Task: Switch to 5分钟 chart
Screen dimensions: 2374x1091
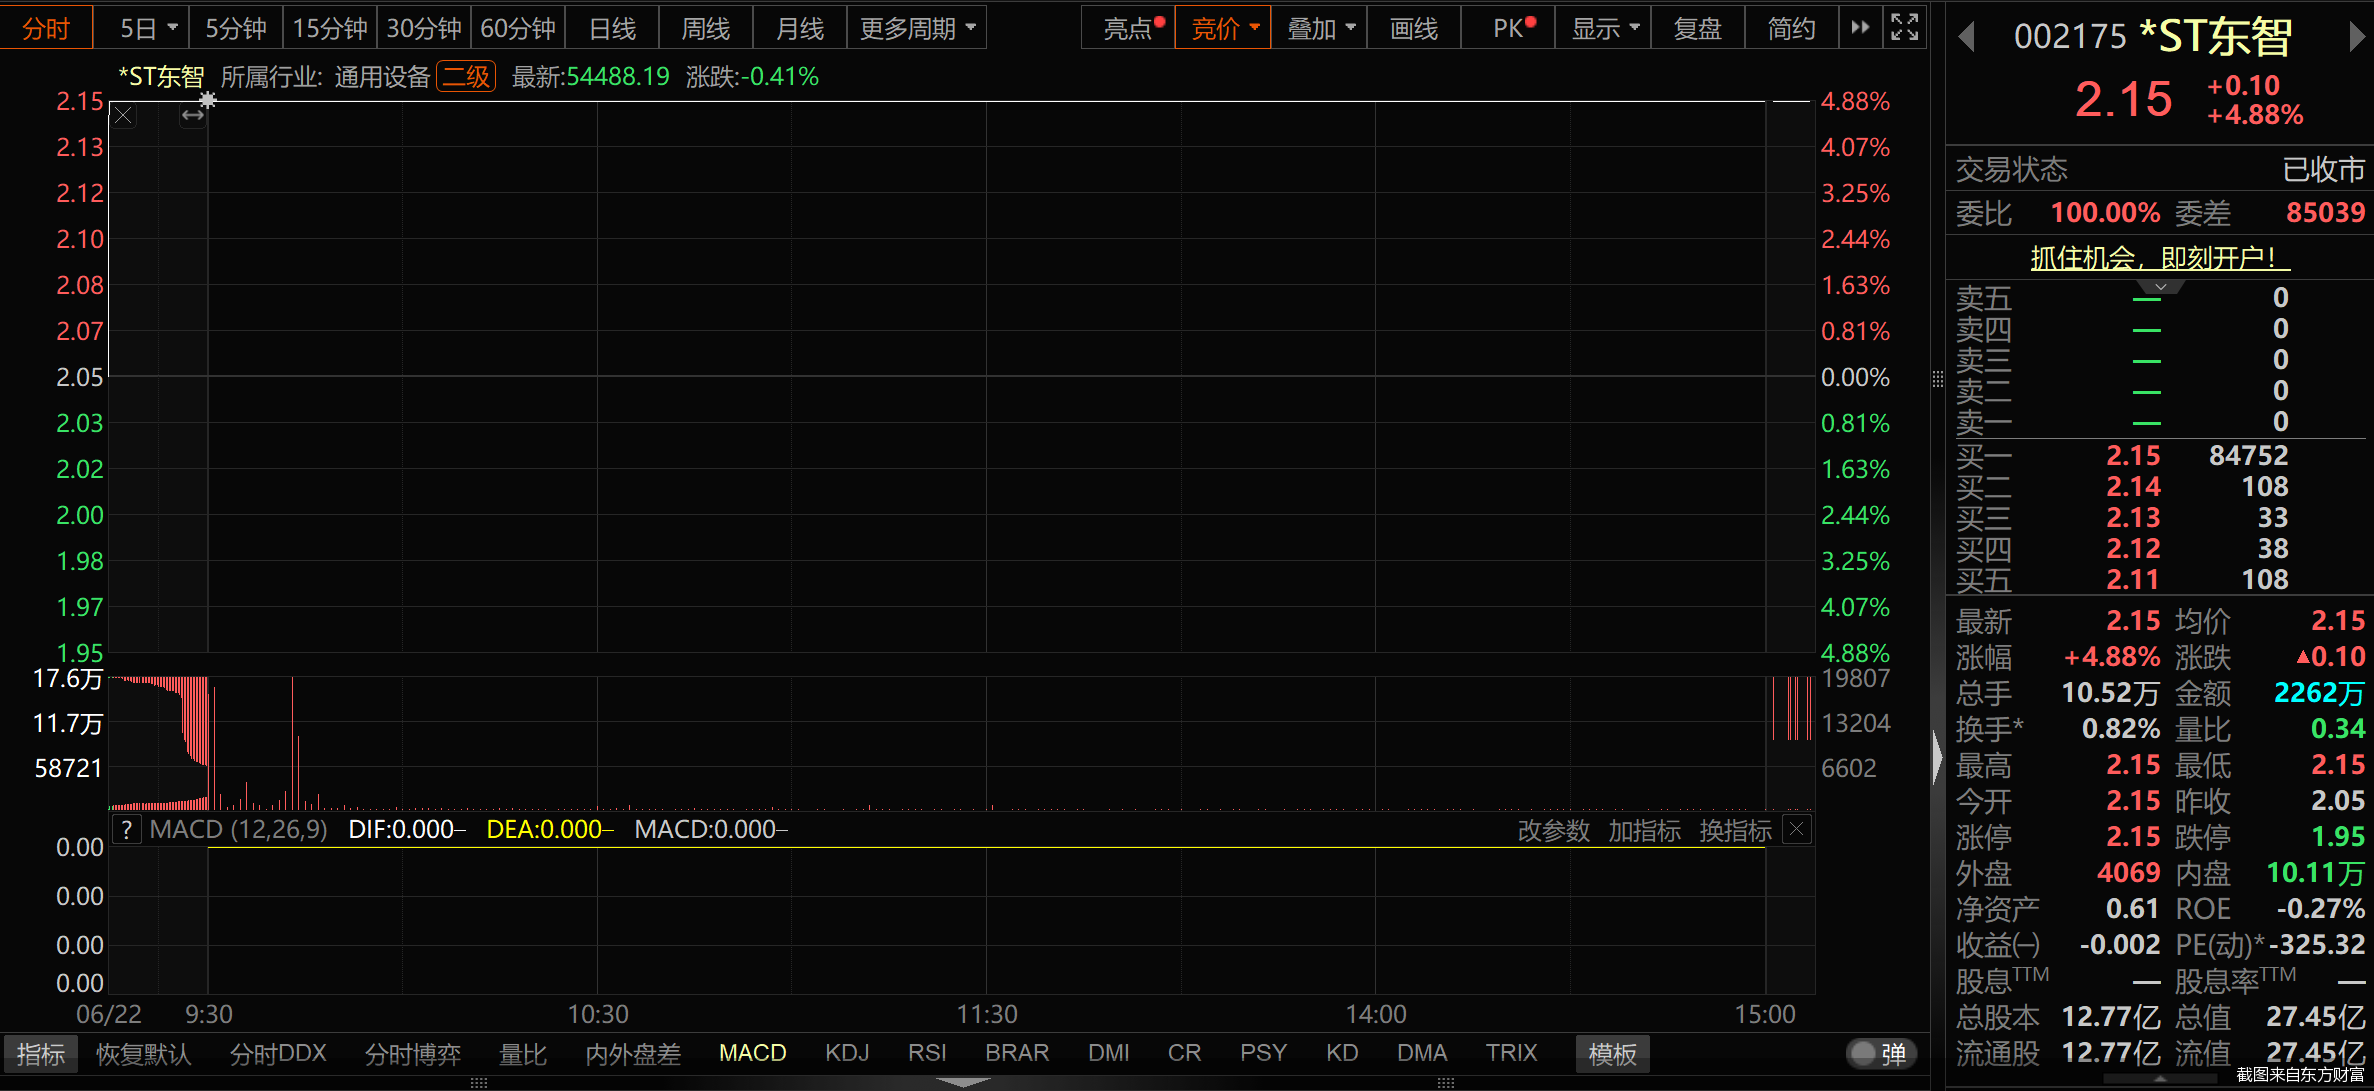Action: coord(236,28)
